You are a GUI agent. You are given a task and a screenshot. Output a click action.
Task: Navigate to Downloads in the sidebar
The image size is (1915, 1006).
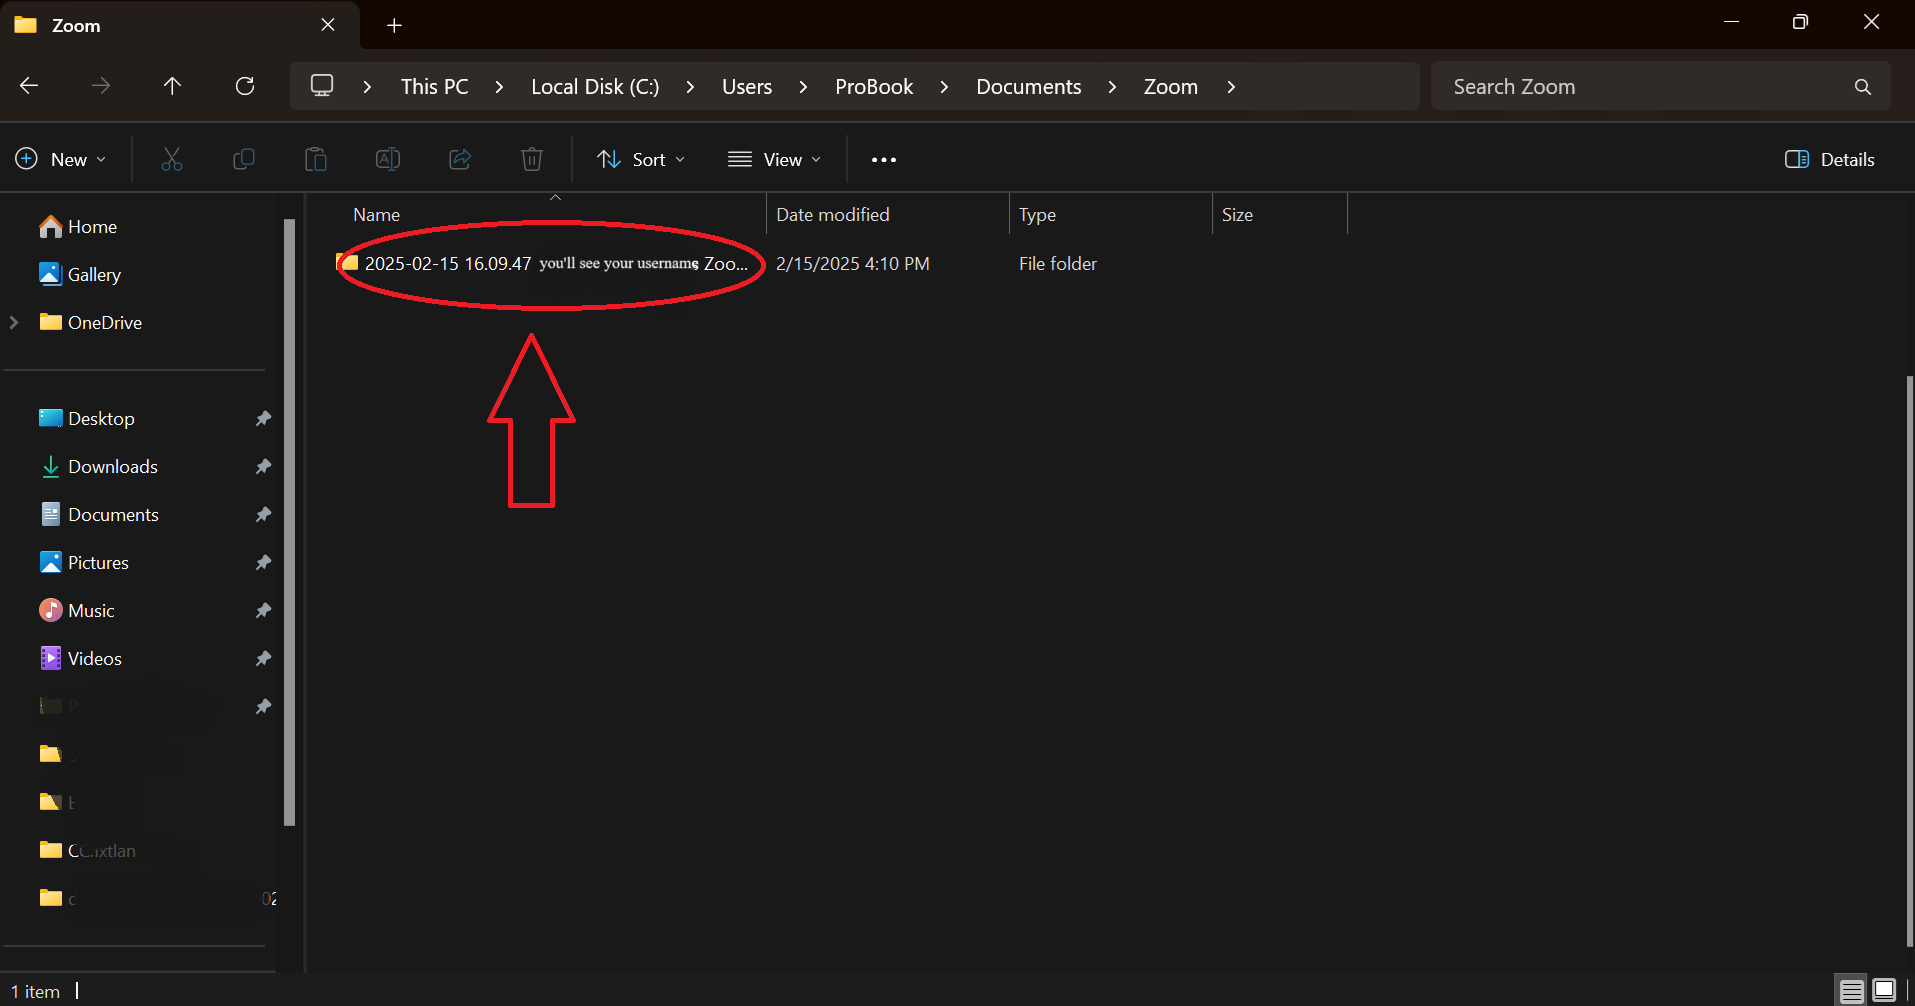tap(113, 466)
